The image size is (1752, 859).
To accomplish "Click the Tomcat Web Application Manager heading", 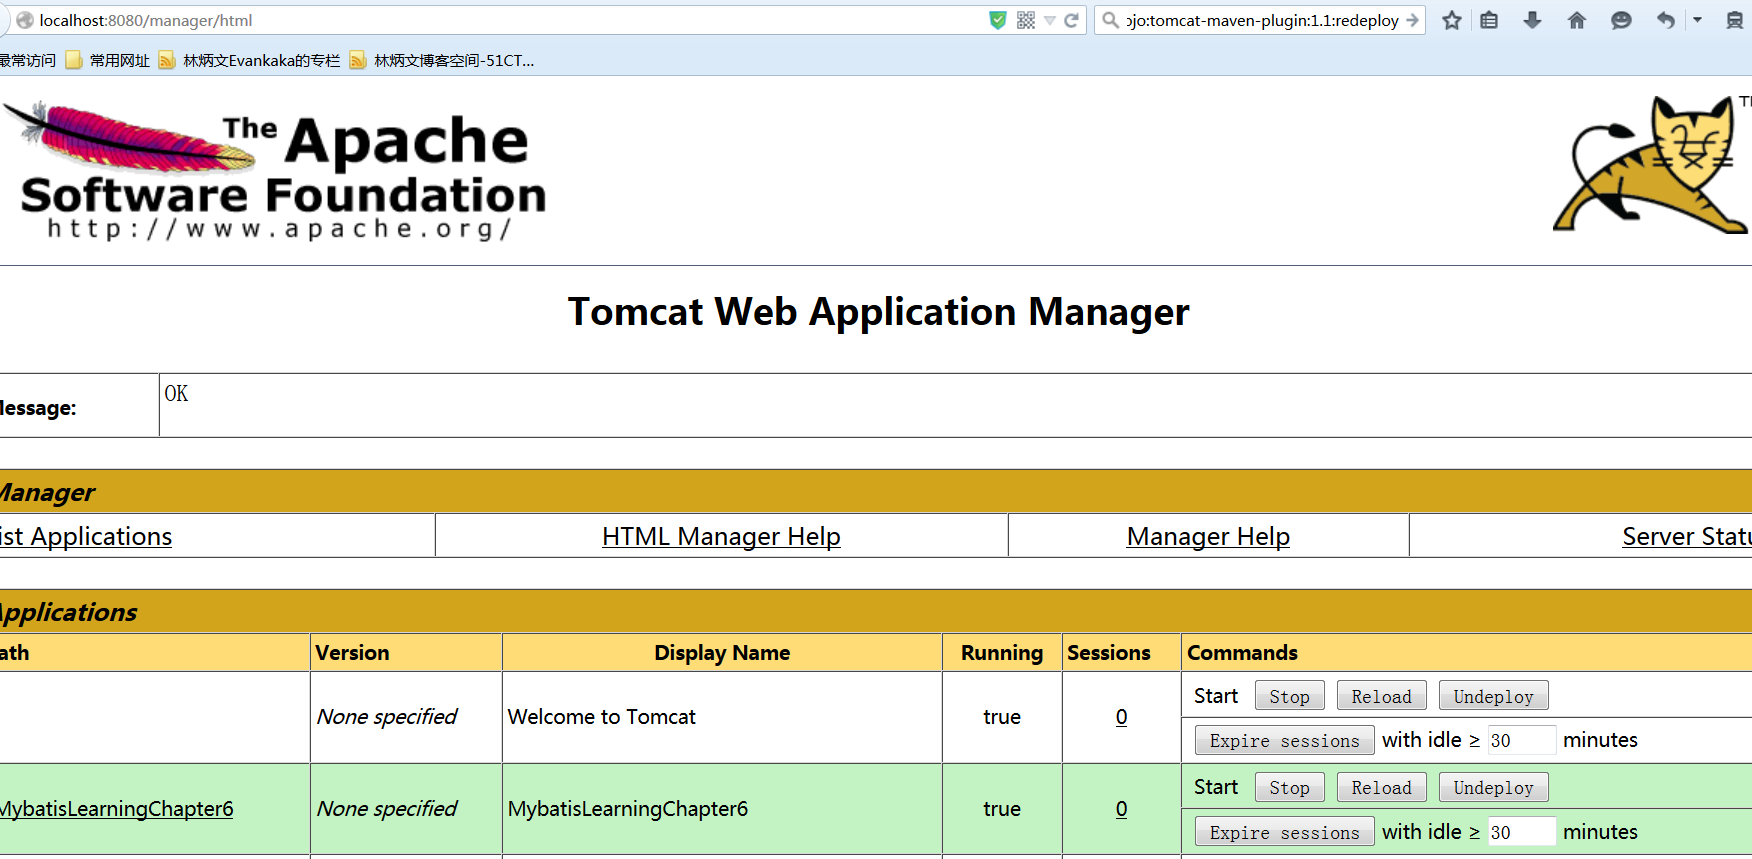I will [x=878, y=312].
